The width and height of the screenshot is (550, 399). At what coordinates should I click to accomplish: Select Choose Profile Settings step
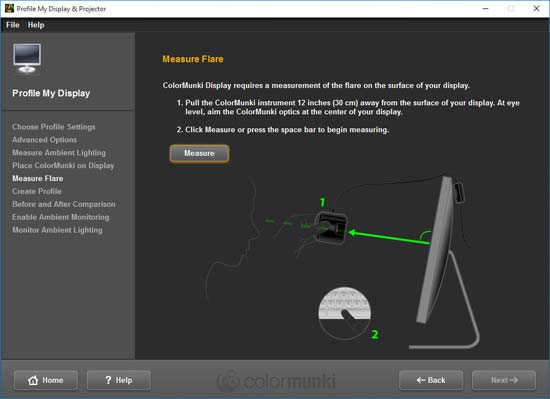tap(54, 127)
